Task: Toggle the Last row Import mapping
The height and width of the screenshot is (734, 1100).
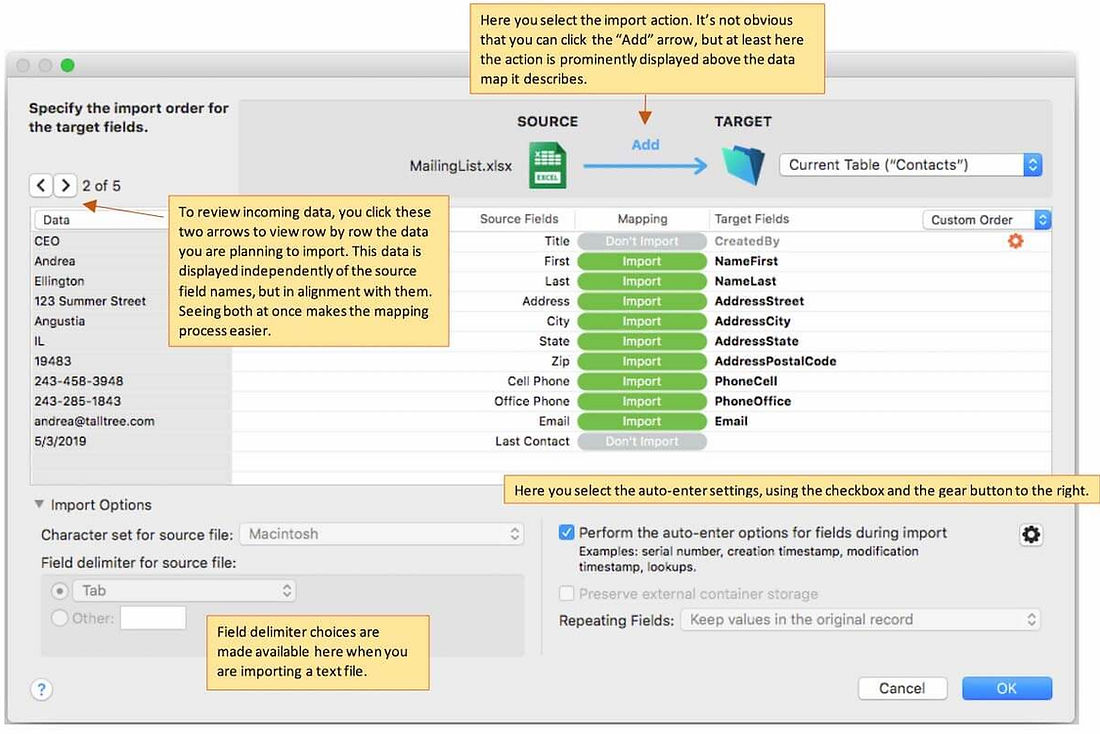Action: click(x=641, y=281)
